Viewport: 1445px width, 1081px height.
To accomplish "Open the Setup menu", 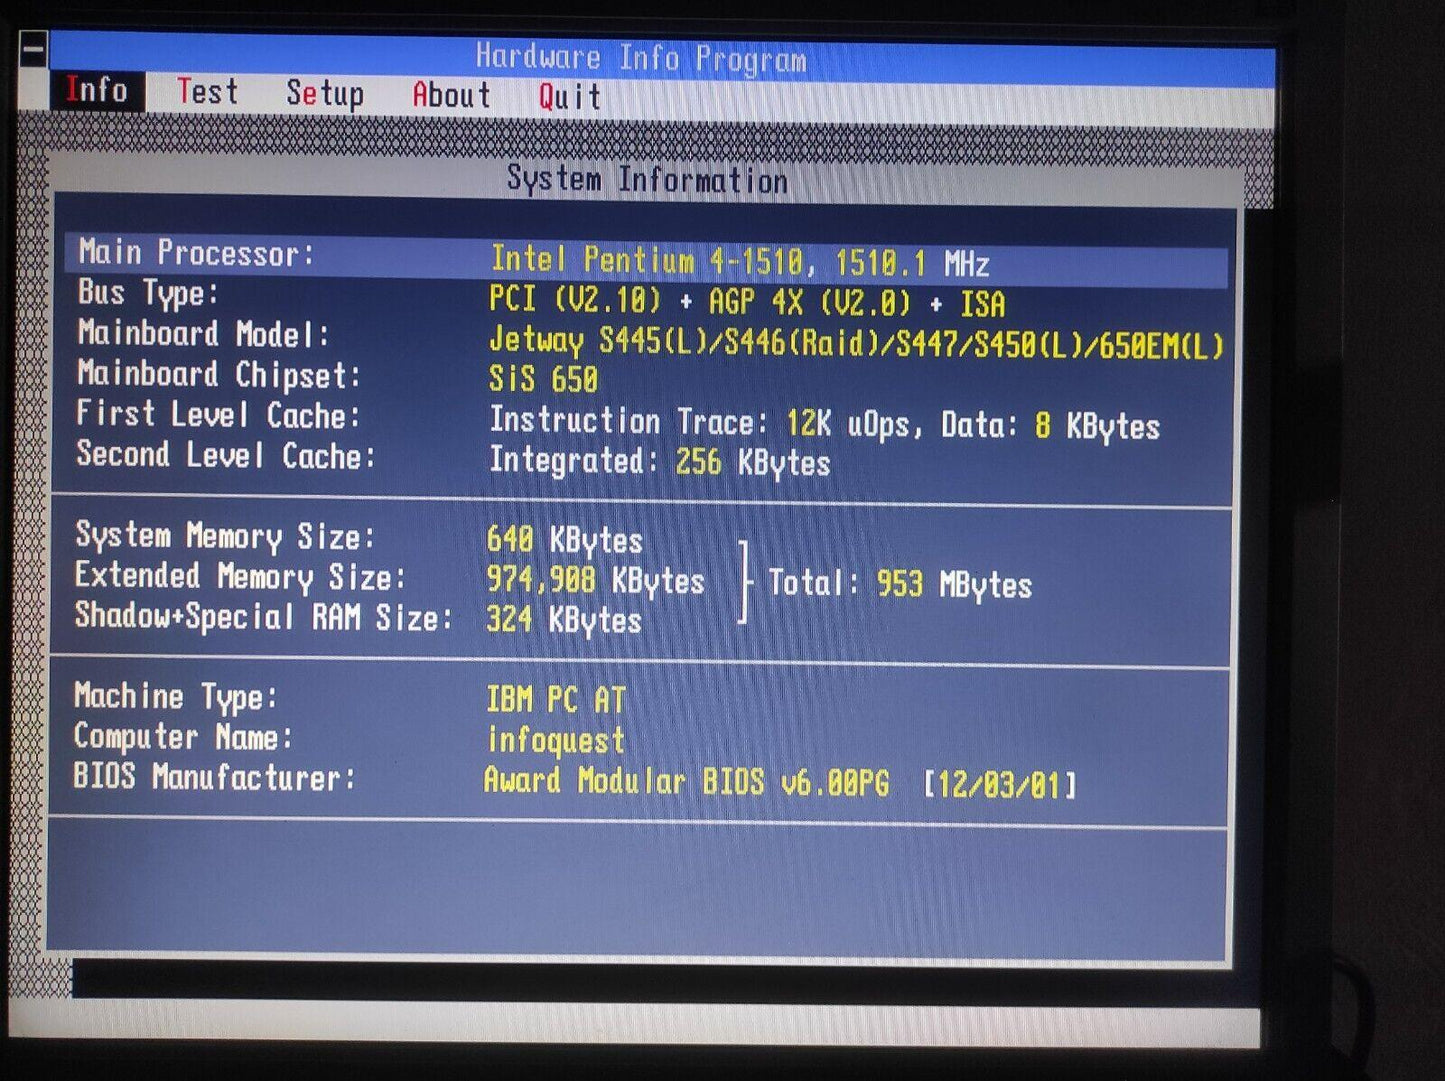I will pyautogui.click(x=325, y=94).
